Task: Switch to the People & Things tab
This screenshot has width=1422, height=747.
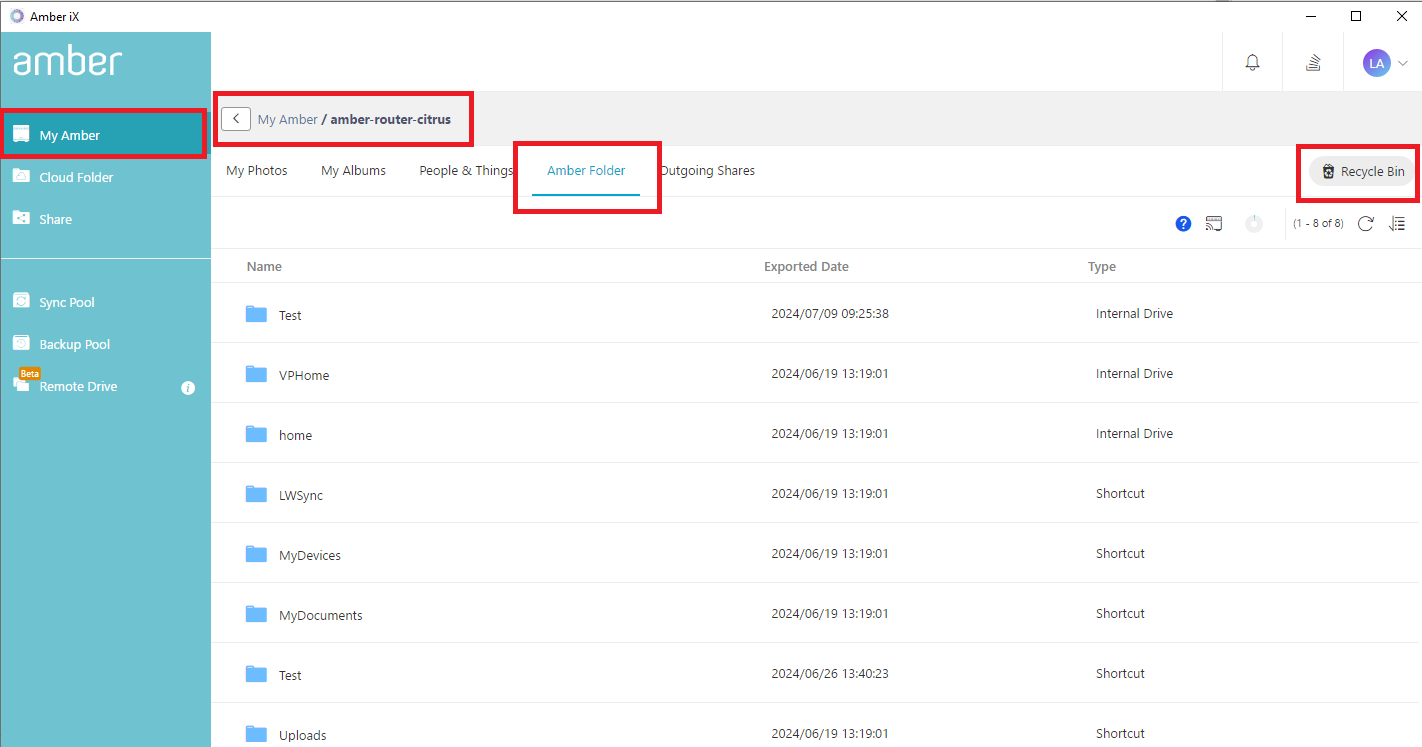Action: [x=466, y=171]
